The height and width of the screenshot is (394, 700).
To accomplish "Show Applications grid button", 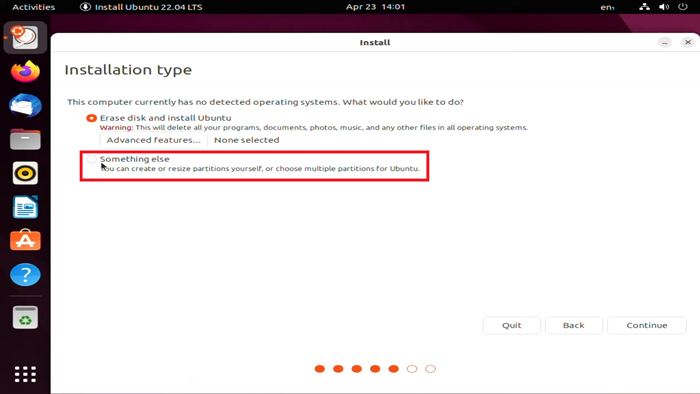I will click(x=25, y=374).
